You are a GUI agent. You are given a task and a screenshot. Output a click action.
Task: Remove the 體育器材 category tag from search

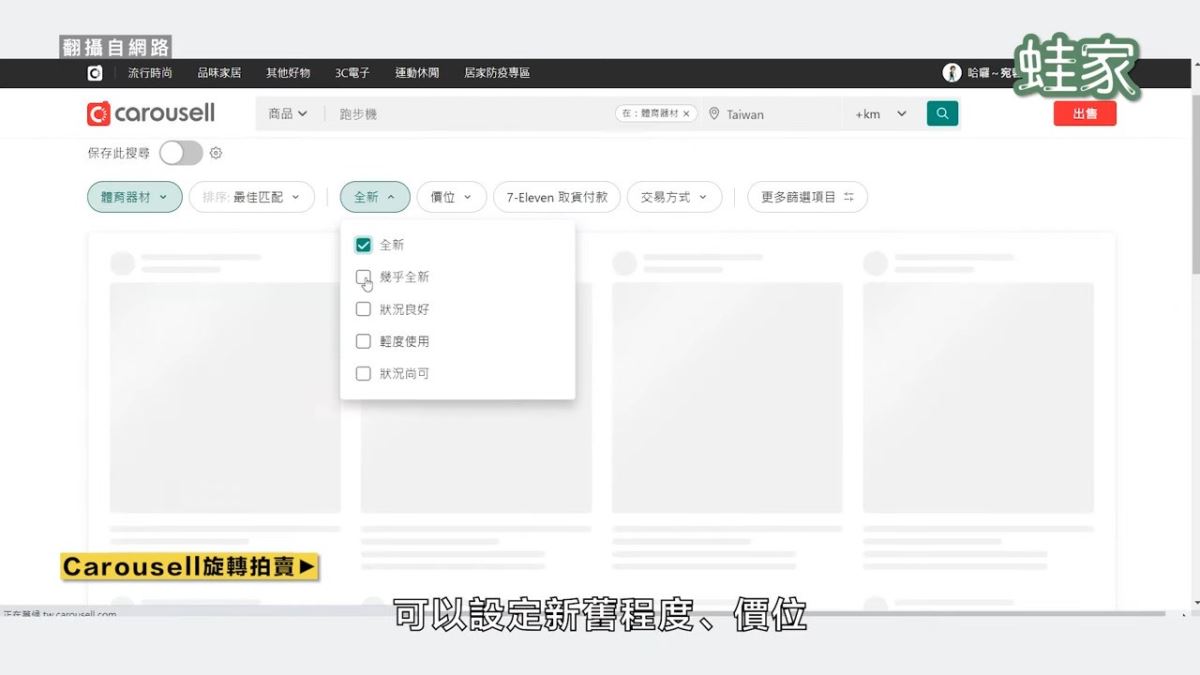point(686,114)
